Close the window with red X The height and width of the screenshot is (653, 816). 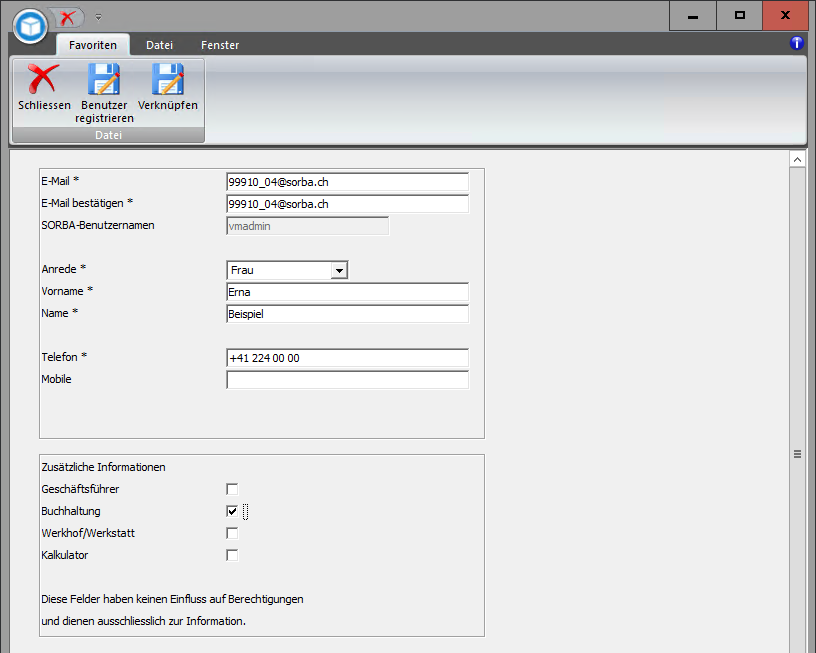point(786,16)
